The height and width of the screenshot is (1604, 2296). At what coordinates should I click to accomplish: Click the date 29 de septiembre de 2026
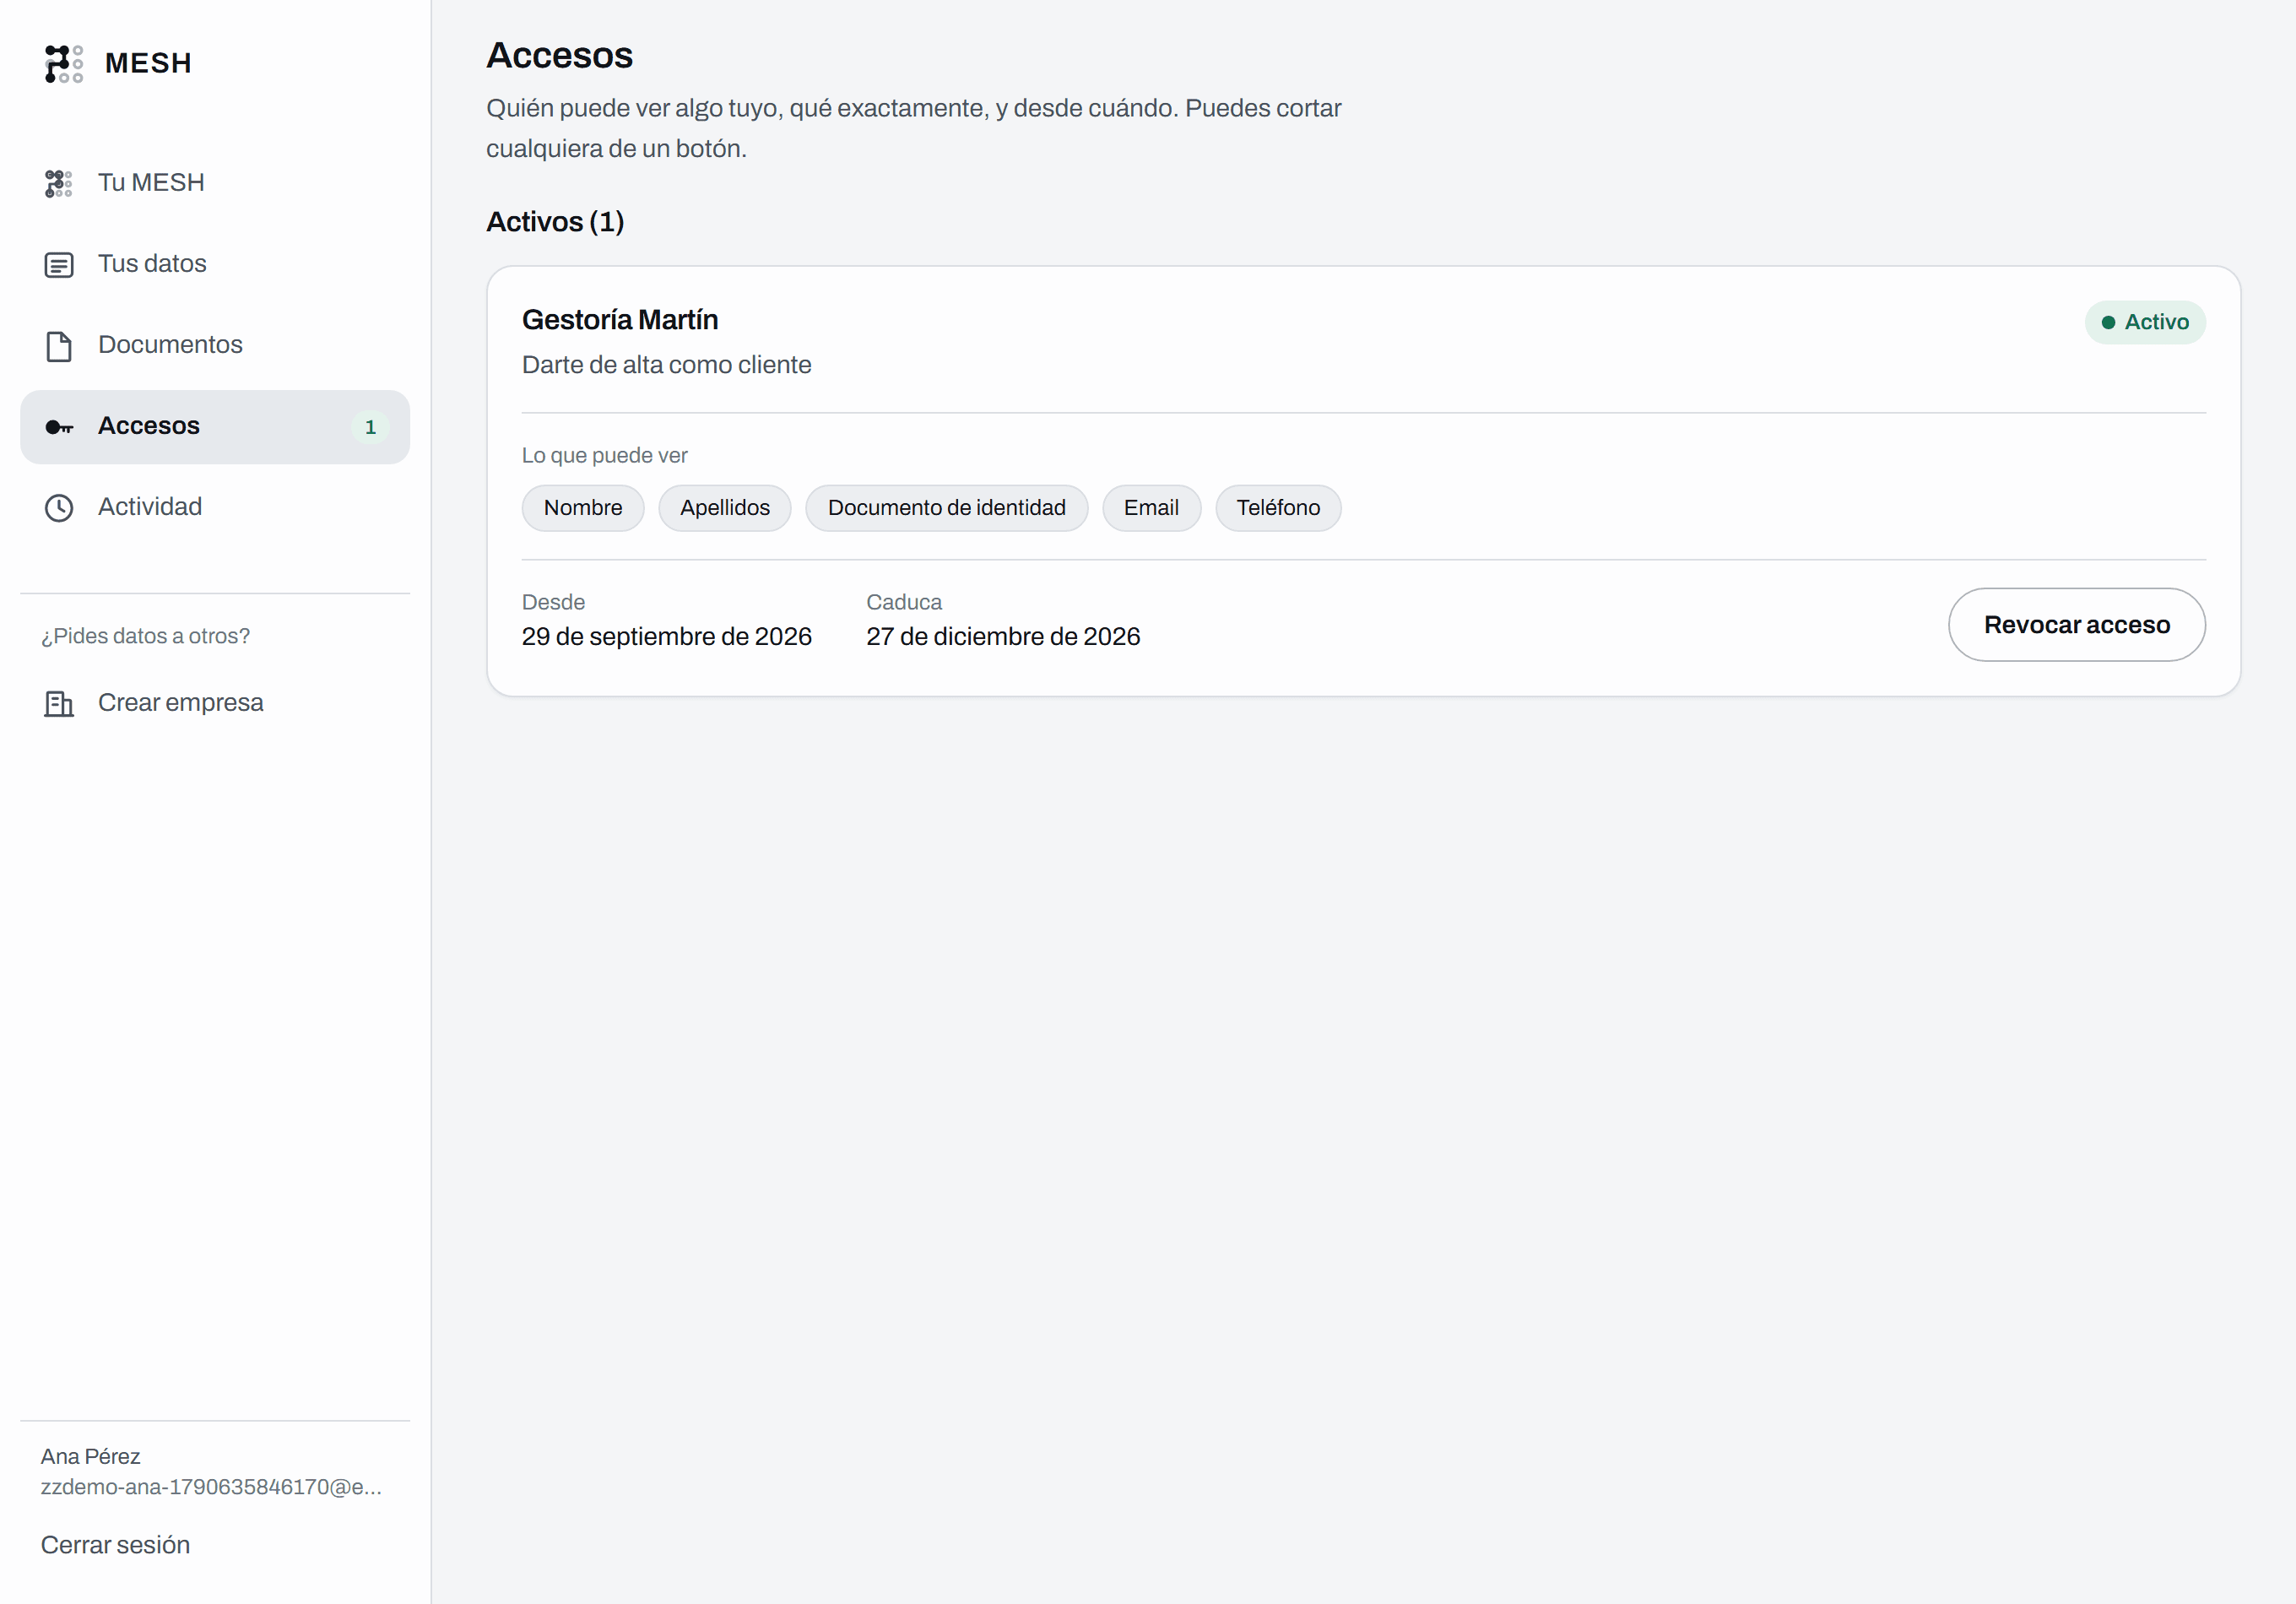point(666,637)
